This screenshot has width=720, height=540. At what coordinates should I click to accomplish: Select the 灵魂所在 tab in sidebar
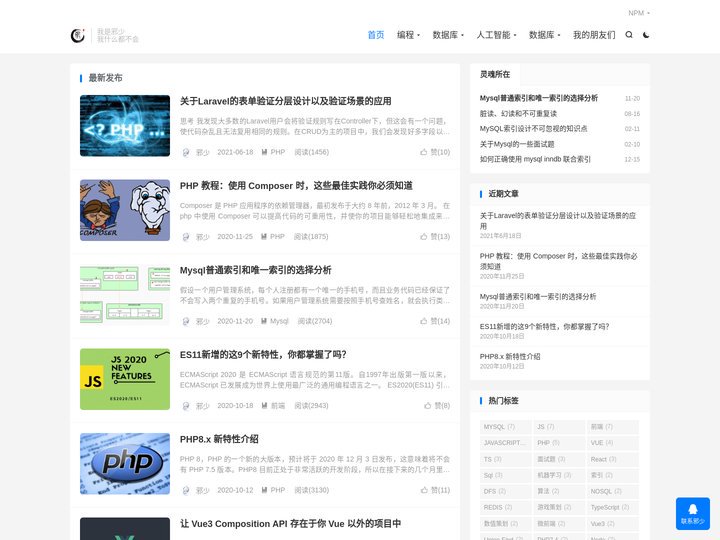[495, 74]
